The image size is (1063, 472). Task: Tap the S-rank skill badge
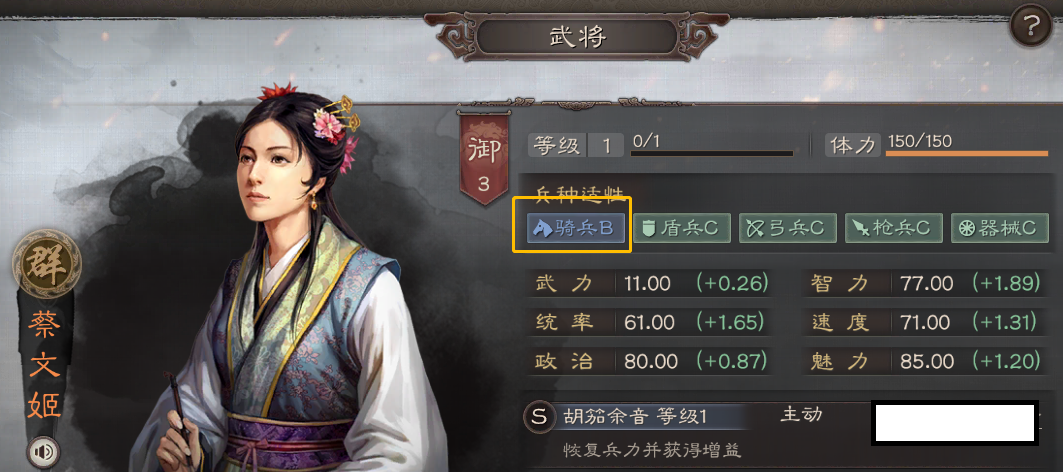[539, 417]
